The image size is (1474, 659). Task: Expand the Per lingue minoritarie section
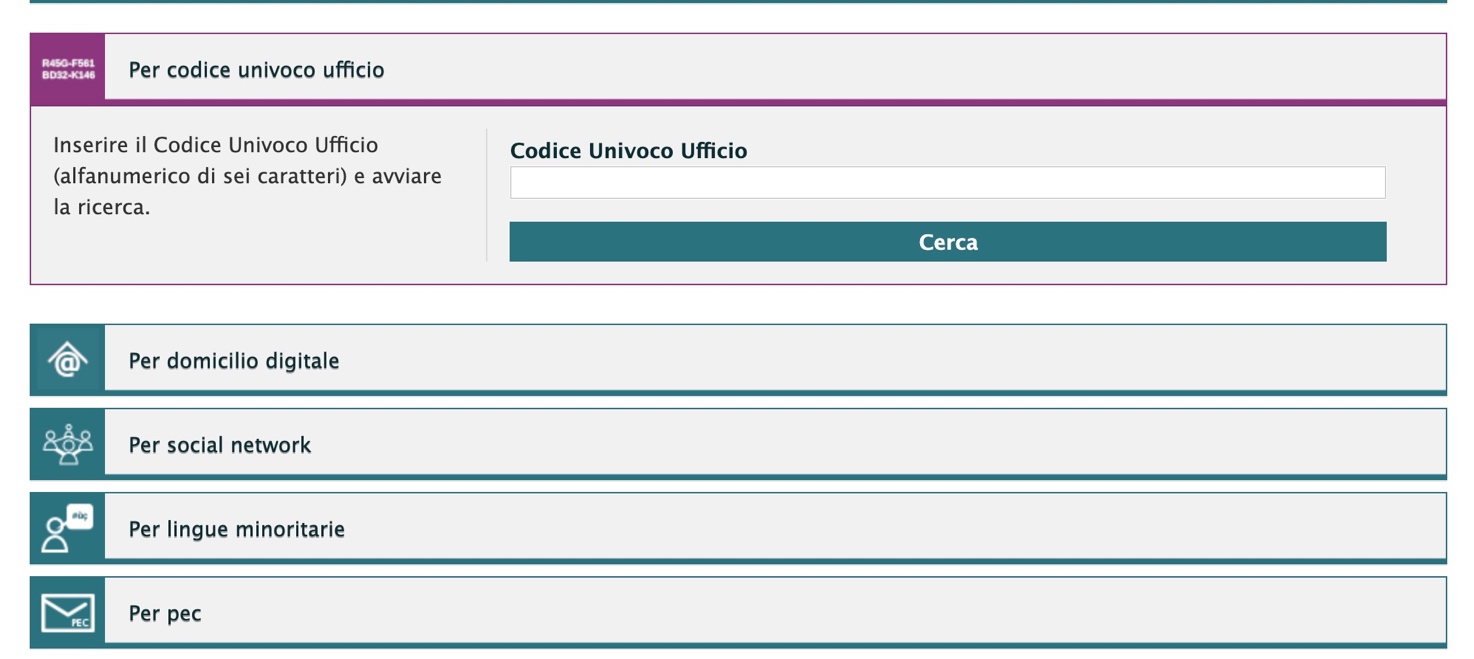(738, 528)
